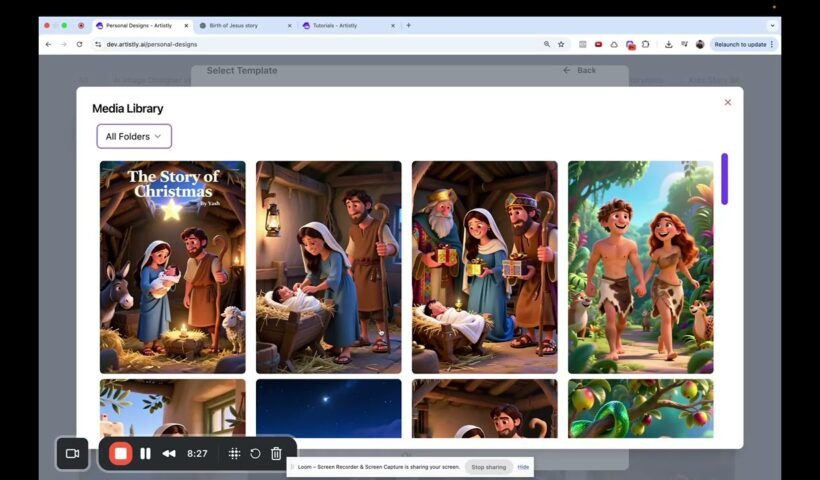Open the Chrome downloads icon
Viewport: 820px width, 480px height.
(x=668, y=44)
